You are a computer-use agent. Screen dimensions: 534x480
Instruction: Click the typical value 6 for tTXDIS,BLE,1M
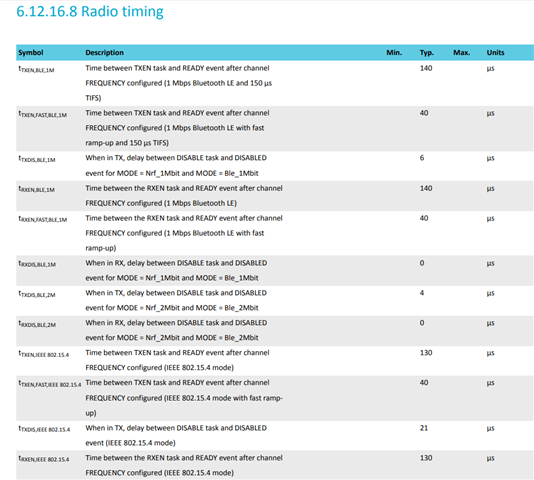pos(422,158)
